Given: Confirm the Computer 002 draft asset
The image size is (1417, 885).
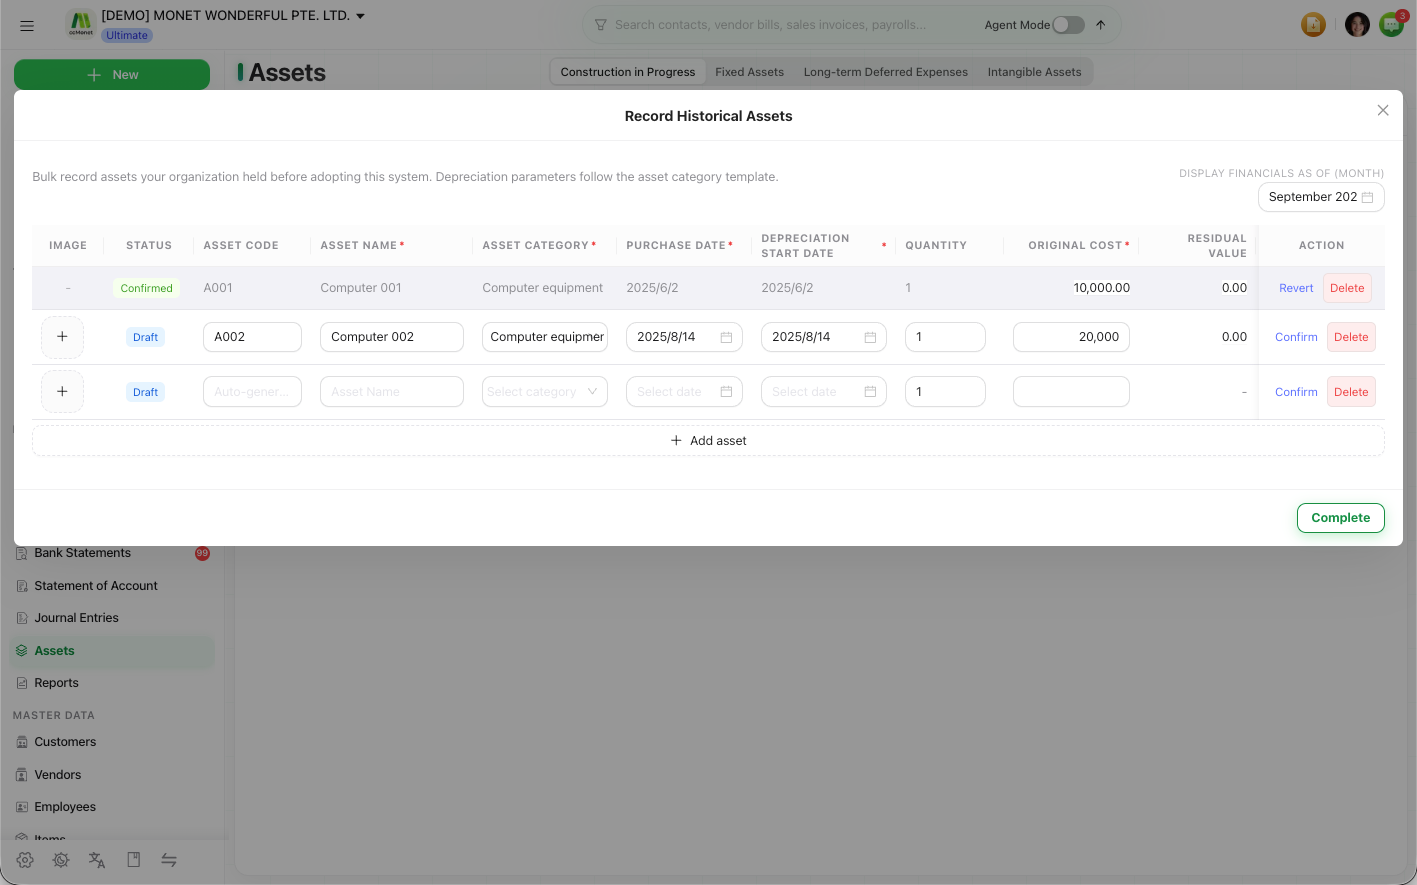Looking at the screenshot, I should click(x=1296, y=337).
